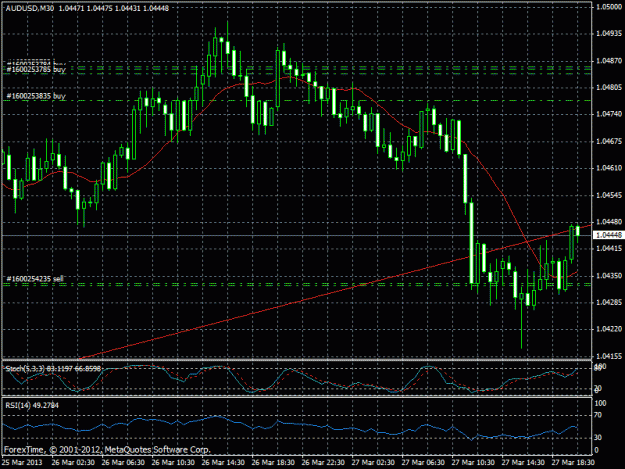The image size is (625, 469).
Task: Click the 1.04805 price axis label
Action: pos(609,87)
